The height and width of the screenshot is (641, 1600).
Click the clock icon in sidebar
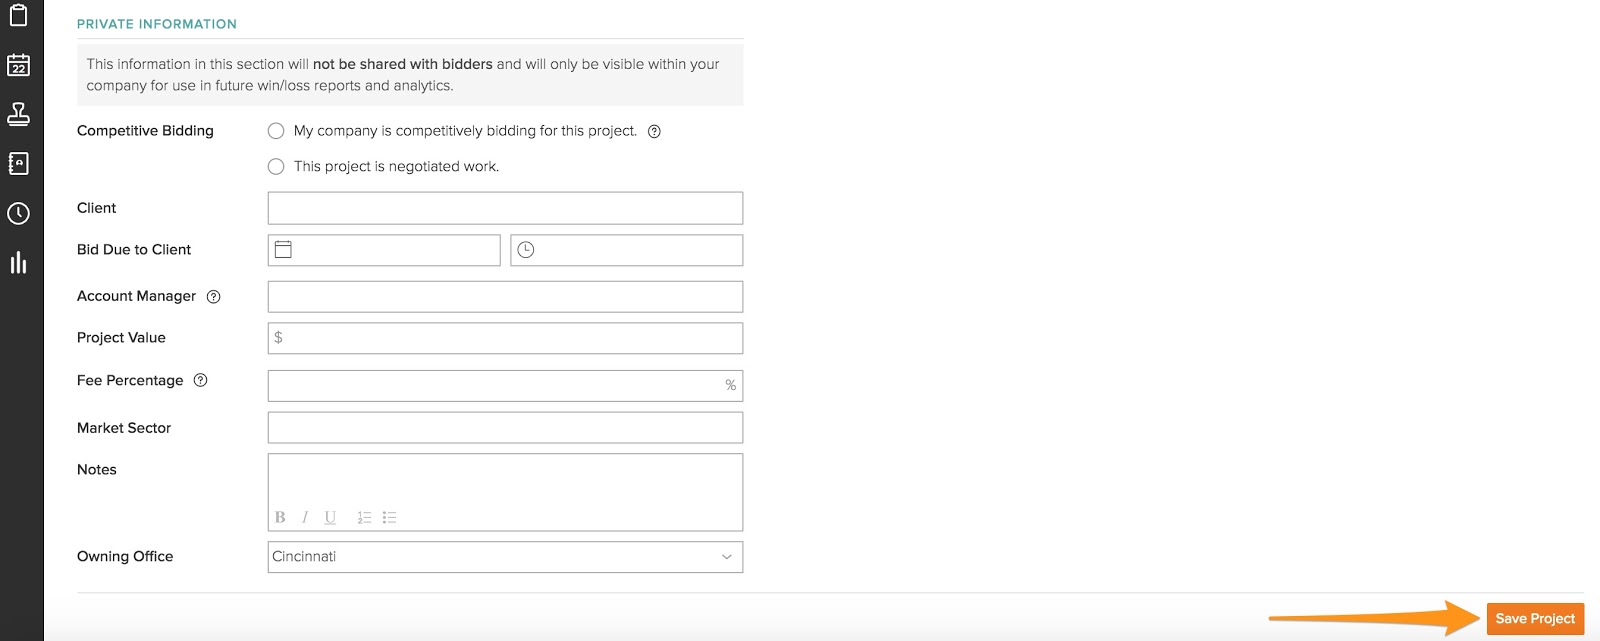click(x=18, y=213)
